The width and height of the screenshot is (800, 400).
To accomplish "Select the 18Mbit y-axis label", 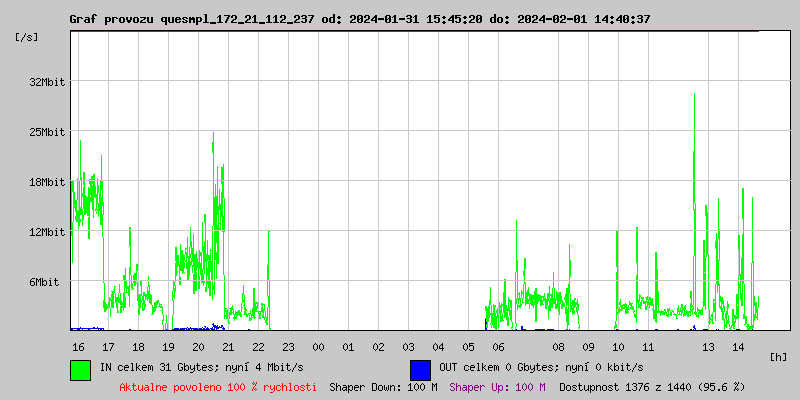I will [x=46, y=182].
